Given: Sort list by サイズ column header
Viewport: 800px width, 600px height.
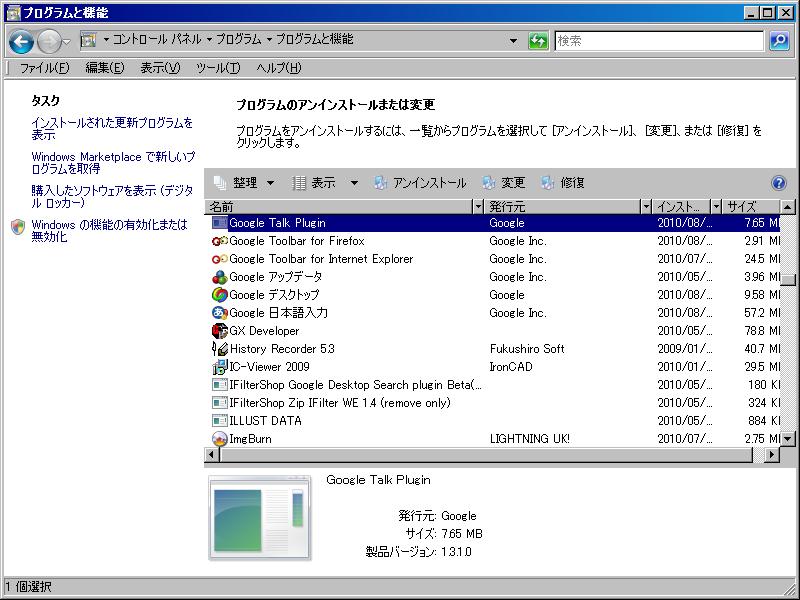Looking at the screenshot, I should (753, 207).
